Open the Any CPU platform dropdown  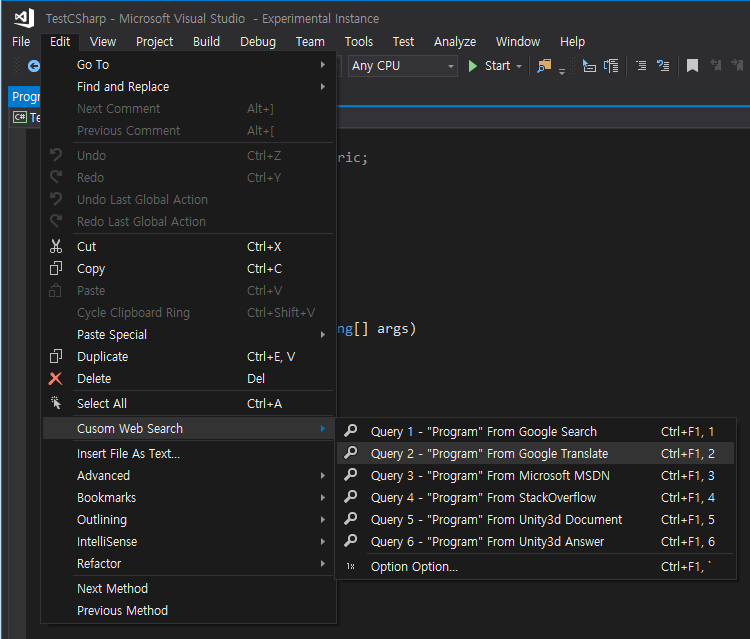point(403,66)
